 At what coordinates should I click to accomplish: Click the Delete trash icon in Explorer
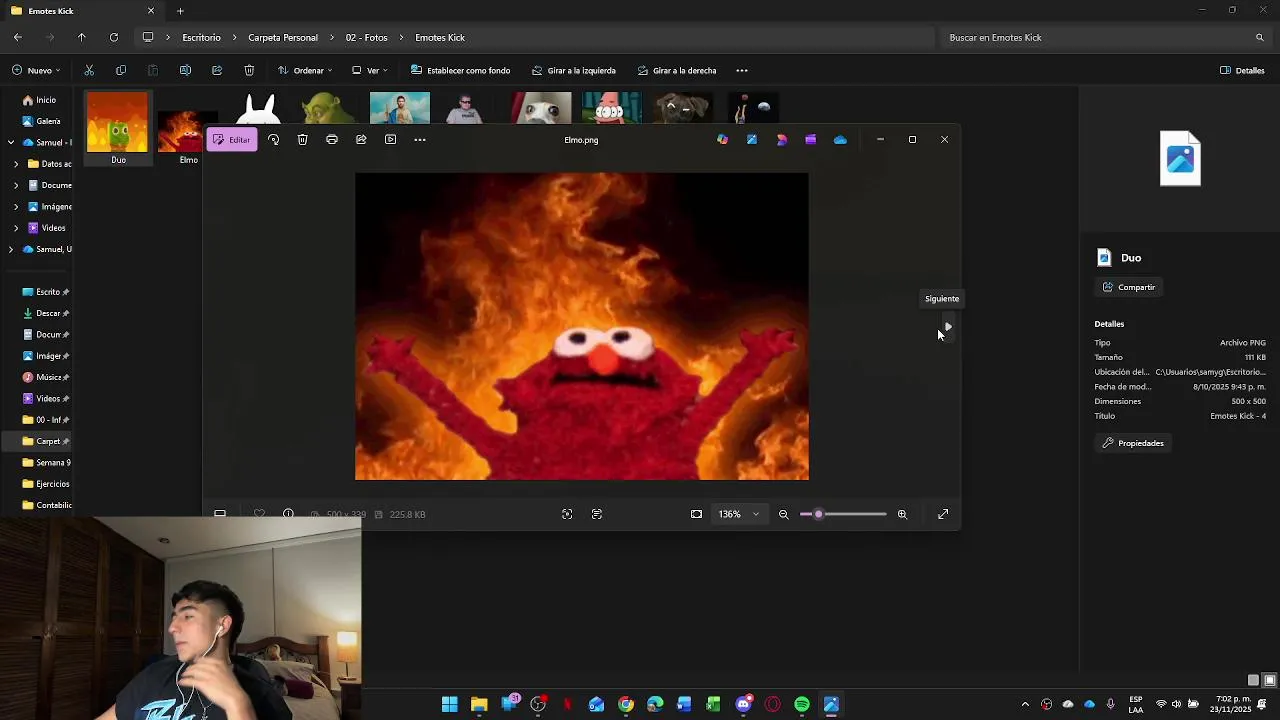pyautogui.click(x=249, y=71)
